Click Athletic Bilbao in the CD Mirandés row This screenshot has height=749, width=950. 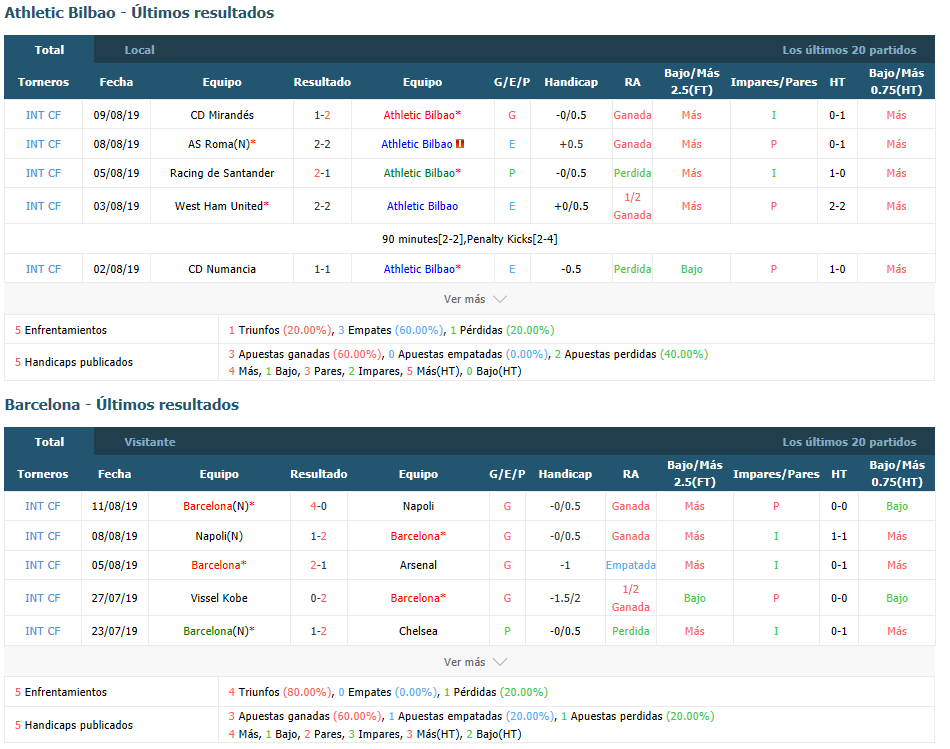point(422,115)
